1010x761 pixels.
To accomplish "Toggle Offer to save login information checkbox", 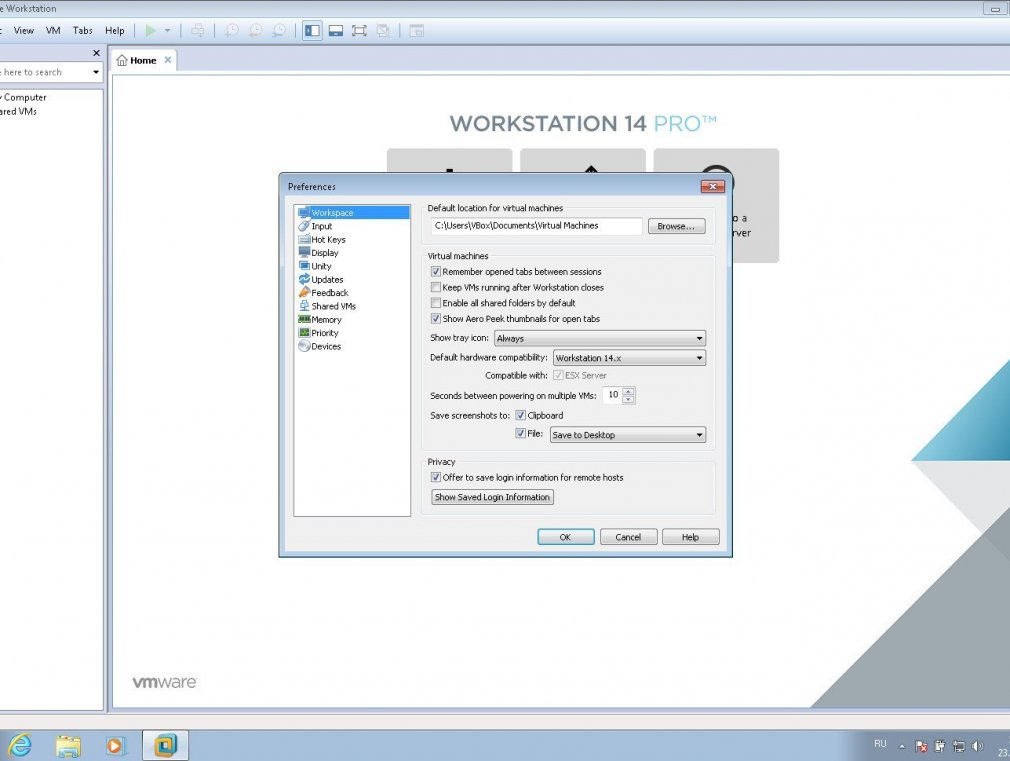I will click(436, 477).
